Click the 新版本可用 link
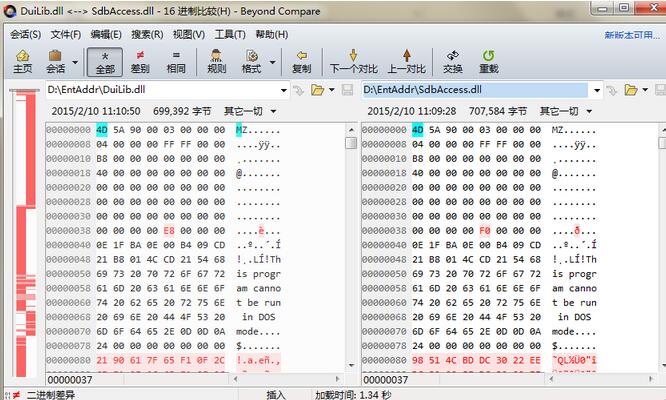666x400 pixels. (631, 35)
